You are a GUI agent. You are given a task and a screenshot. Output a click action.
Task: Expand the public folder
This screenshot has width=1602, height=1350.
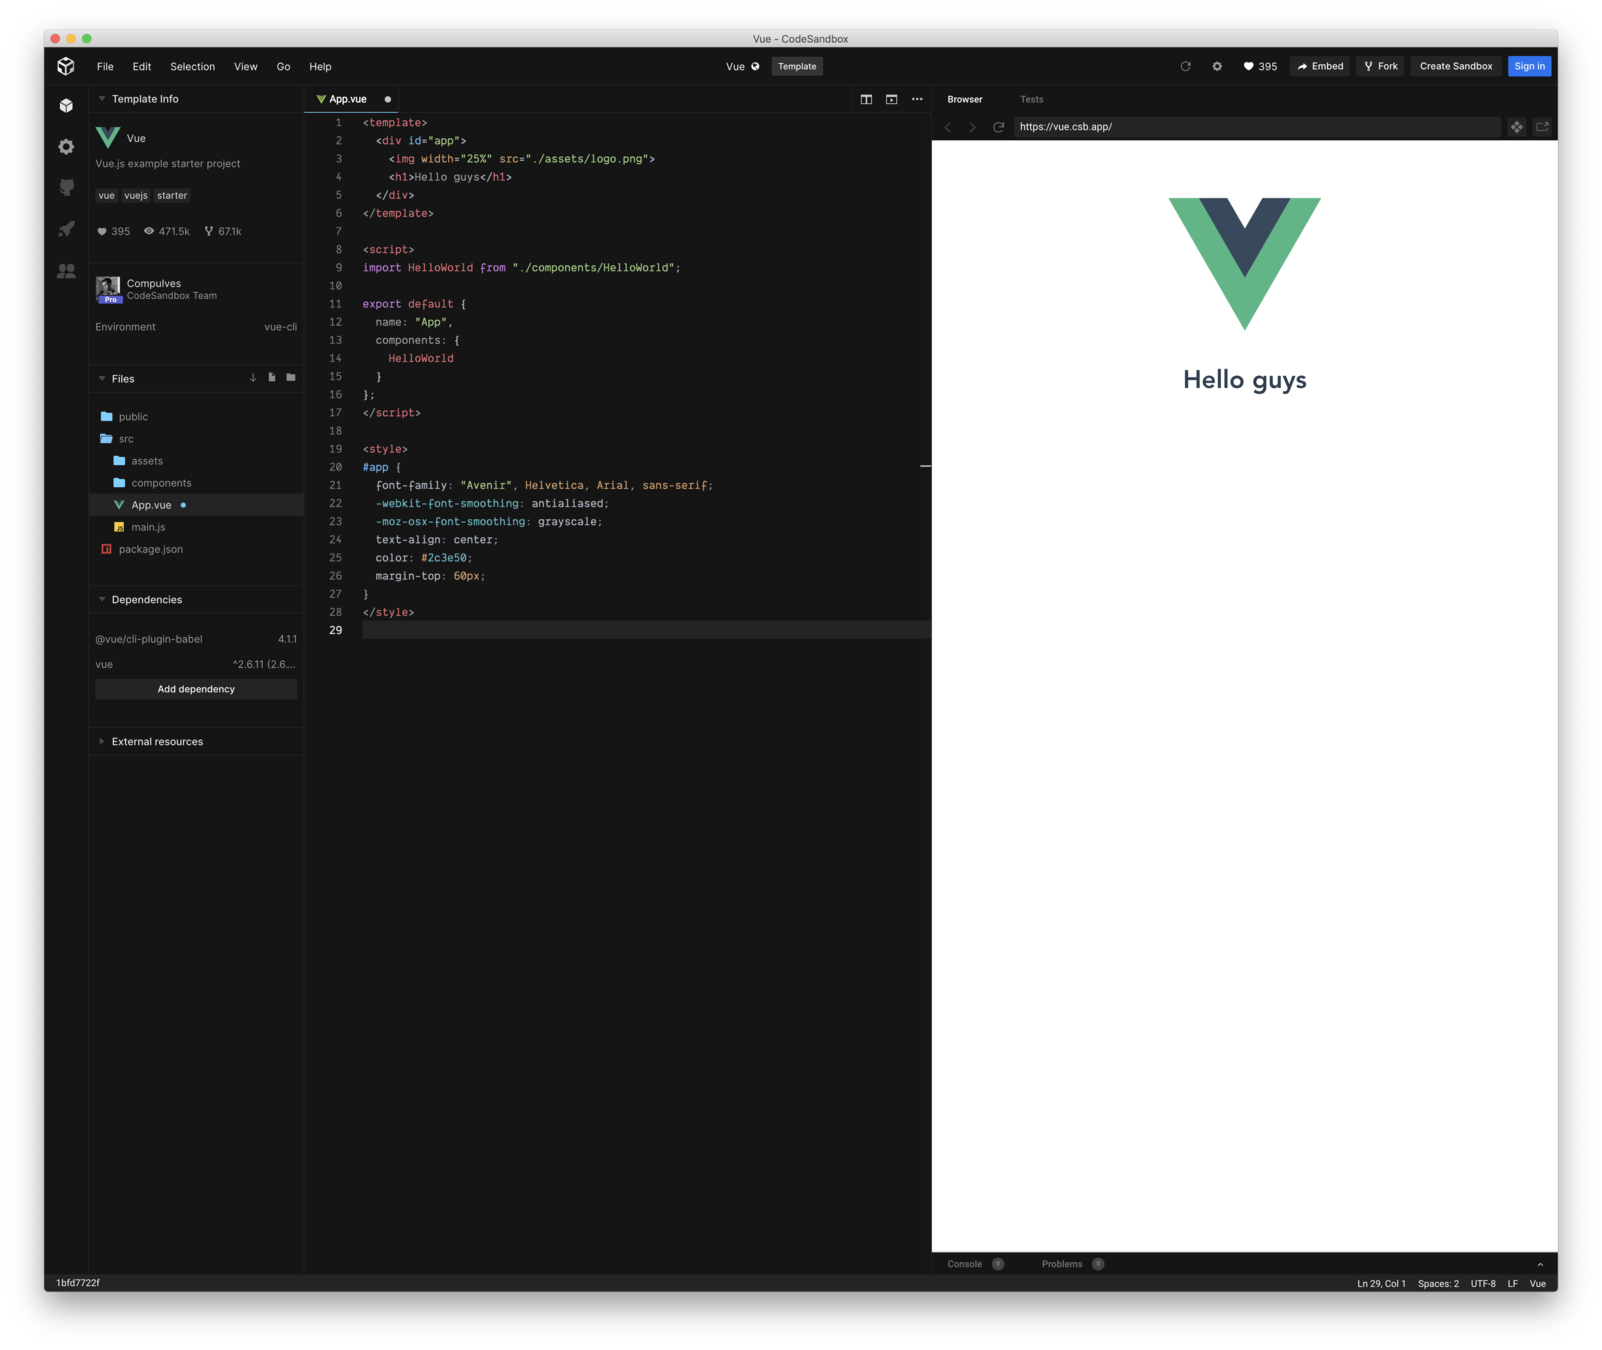pyautogui.click(x=133, y=417)
